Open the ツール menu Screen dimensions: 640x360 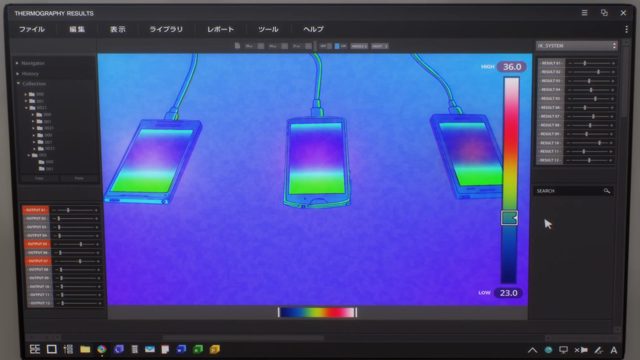(x=268, y=29)
